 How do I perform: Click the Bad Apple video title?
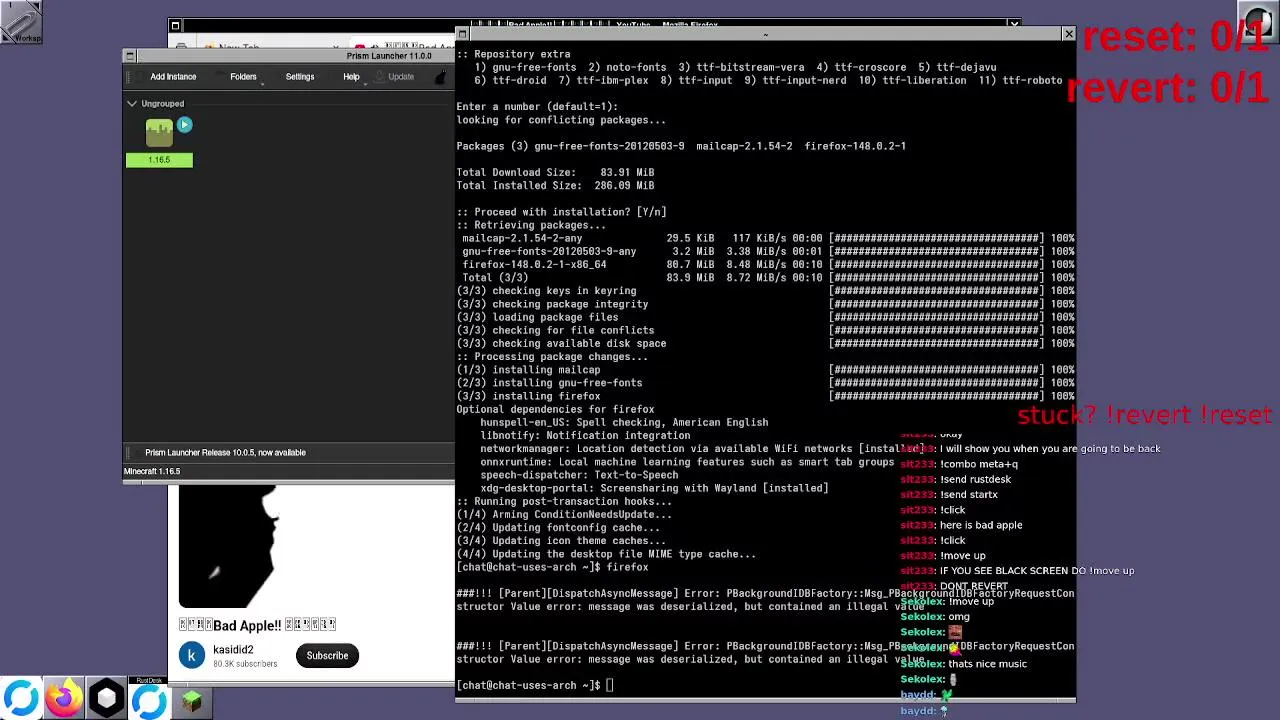point(257,625)
